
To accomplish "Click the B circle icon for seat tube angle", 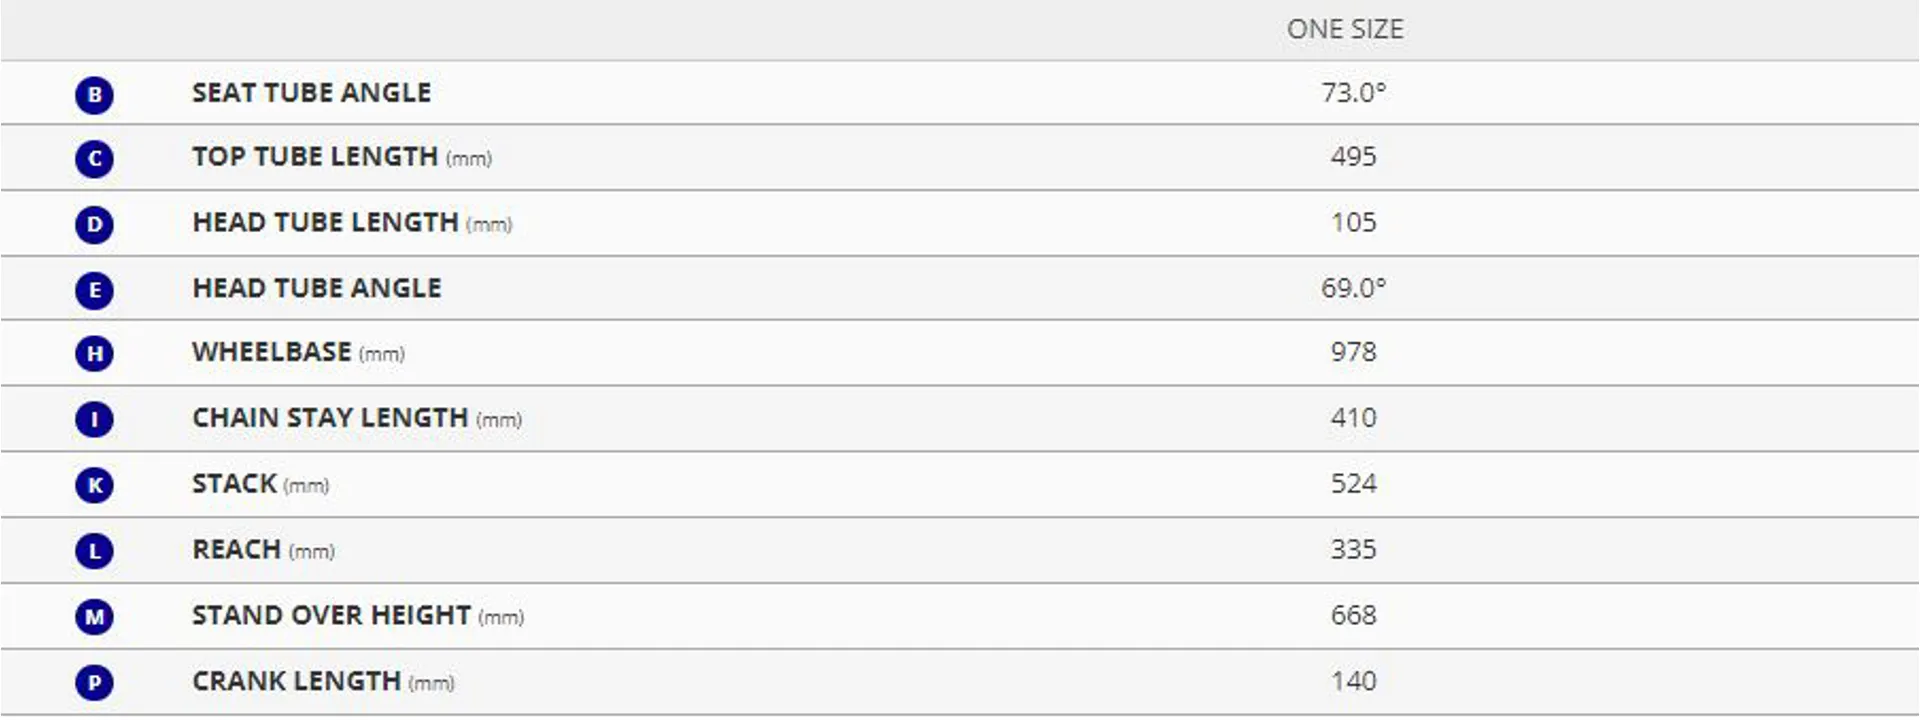I will point(94,95).
